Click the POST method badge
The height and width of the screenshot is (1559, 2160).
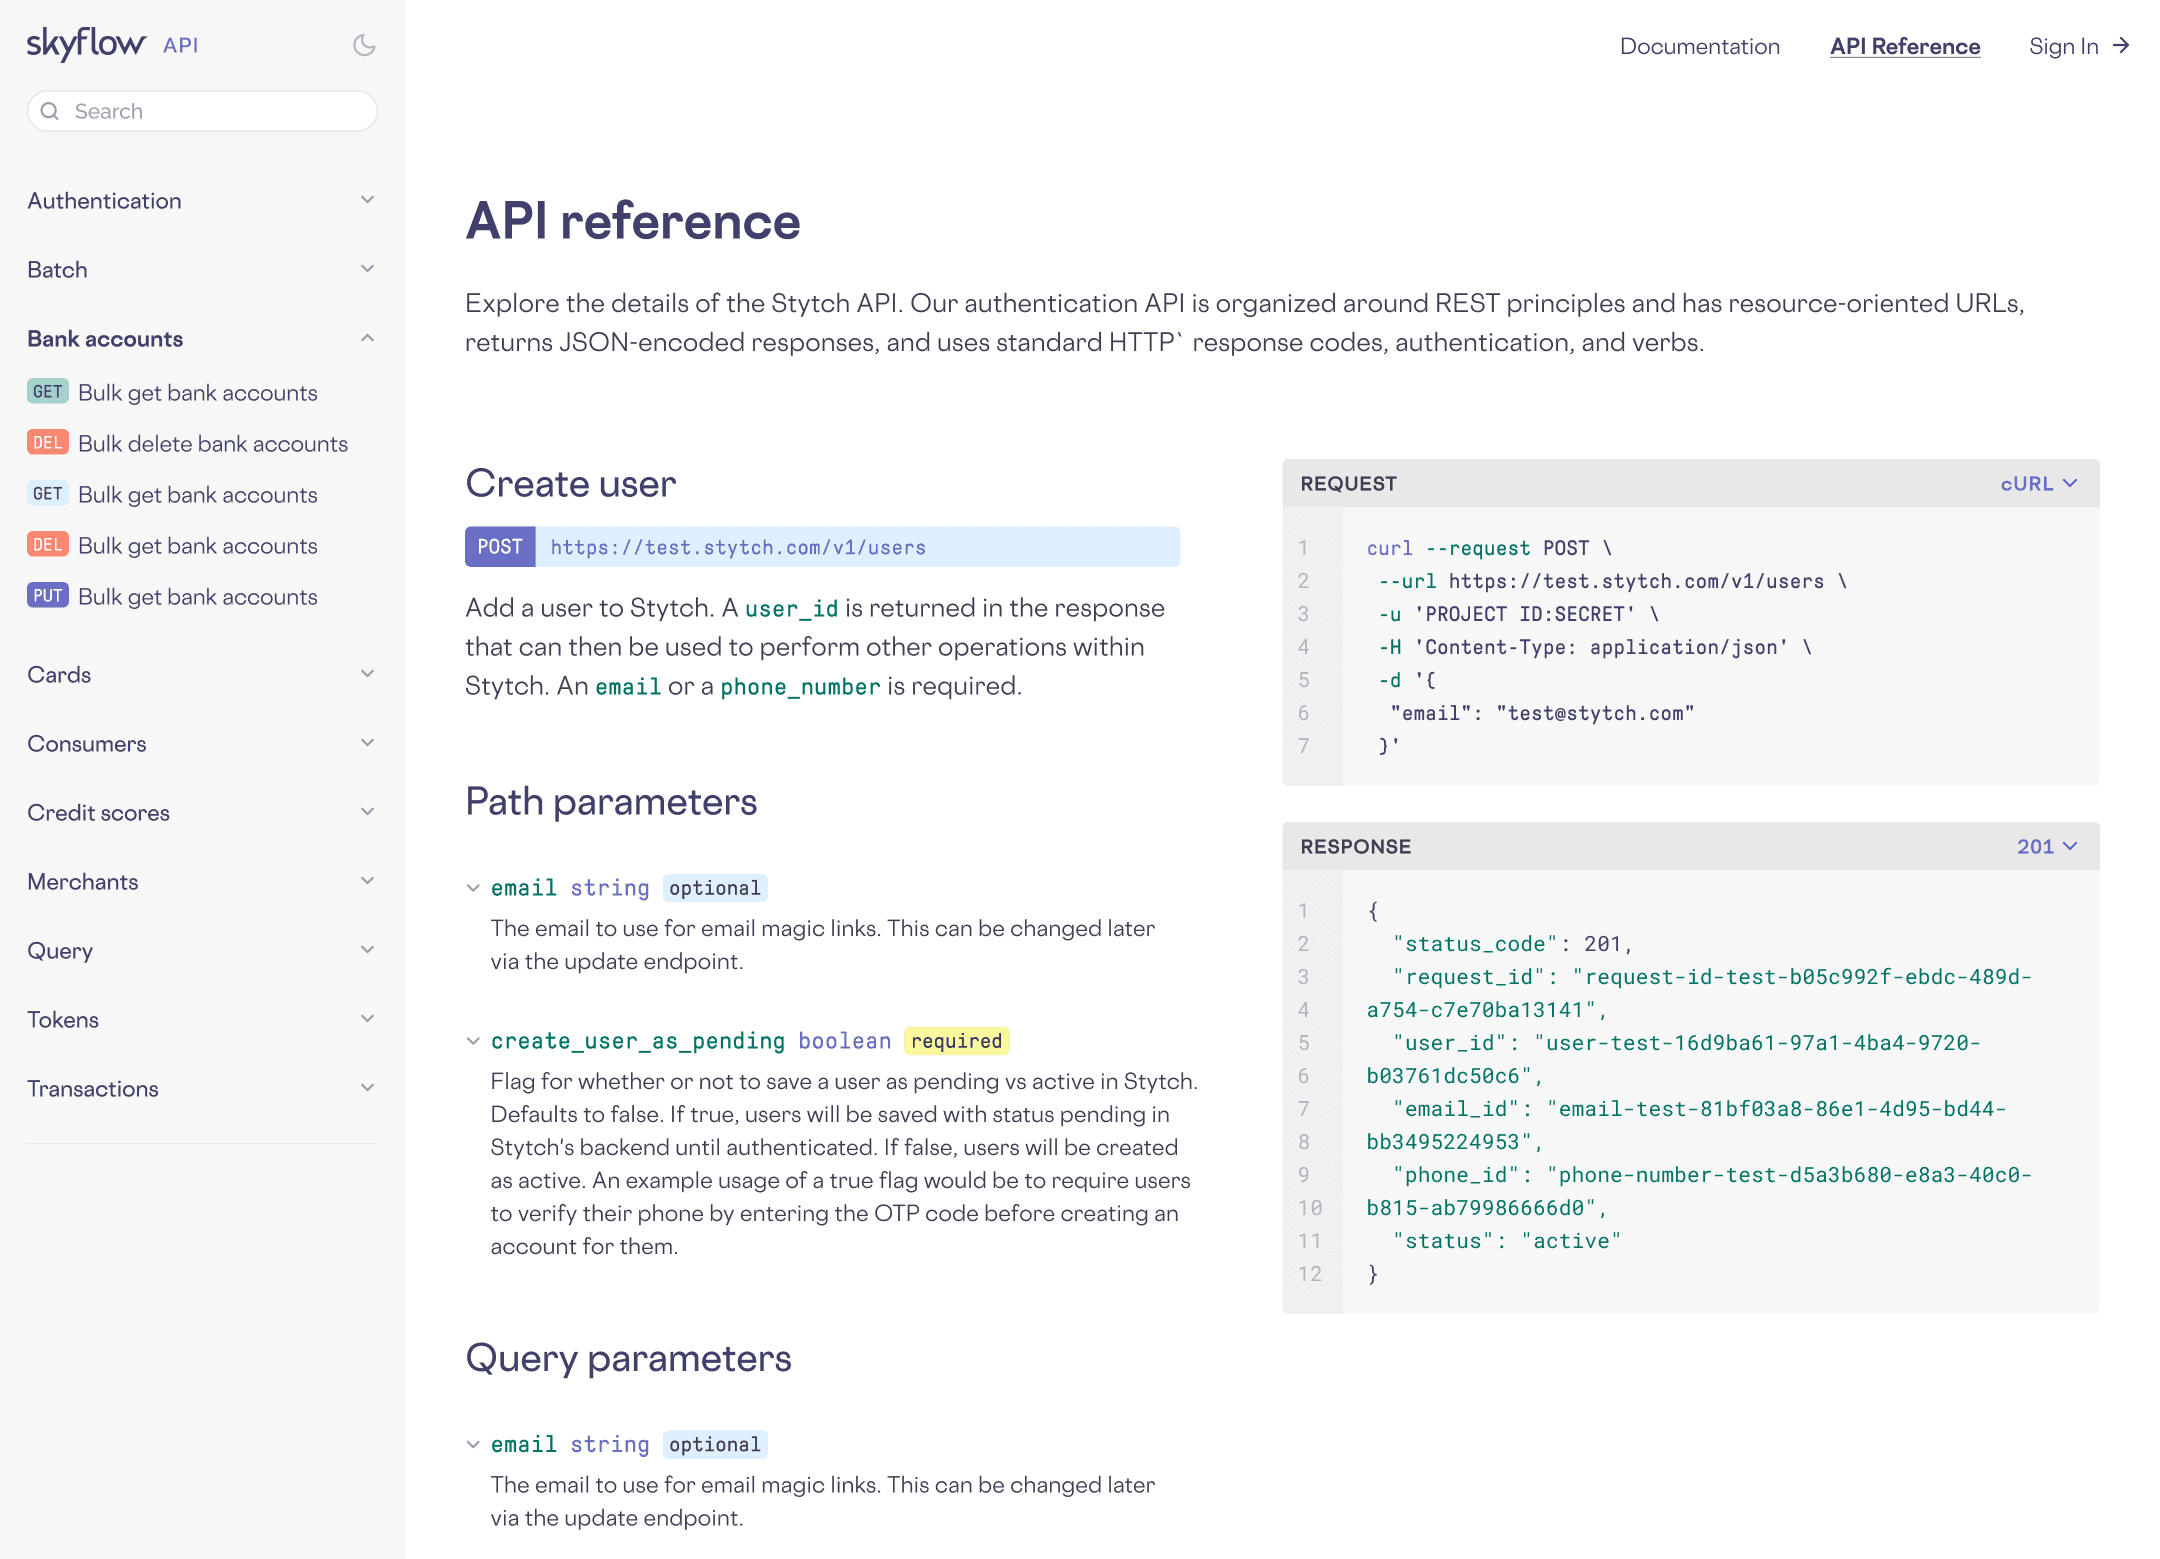500,547
